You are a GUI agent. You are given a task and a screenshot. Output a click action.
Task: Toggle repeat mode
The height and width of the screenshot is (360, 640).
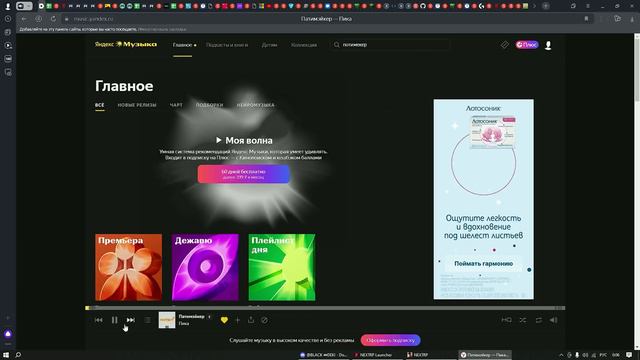pyautogui.click(x=539, y=320)
